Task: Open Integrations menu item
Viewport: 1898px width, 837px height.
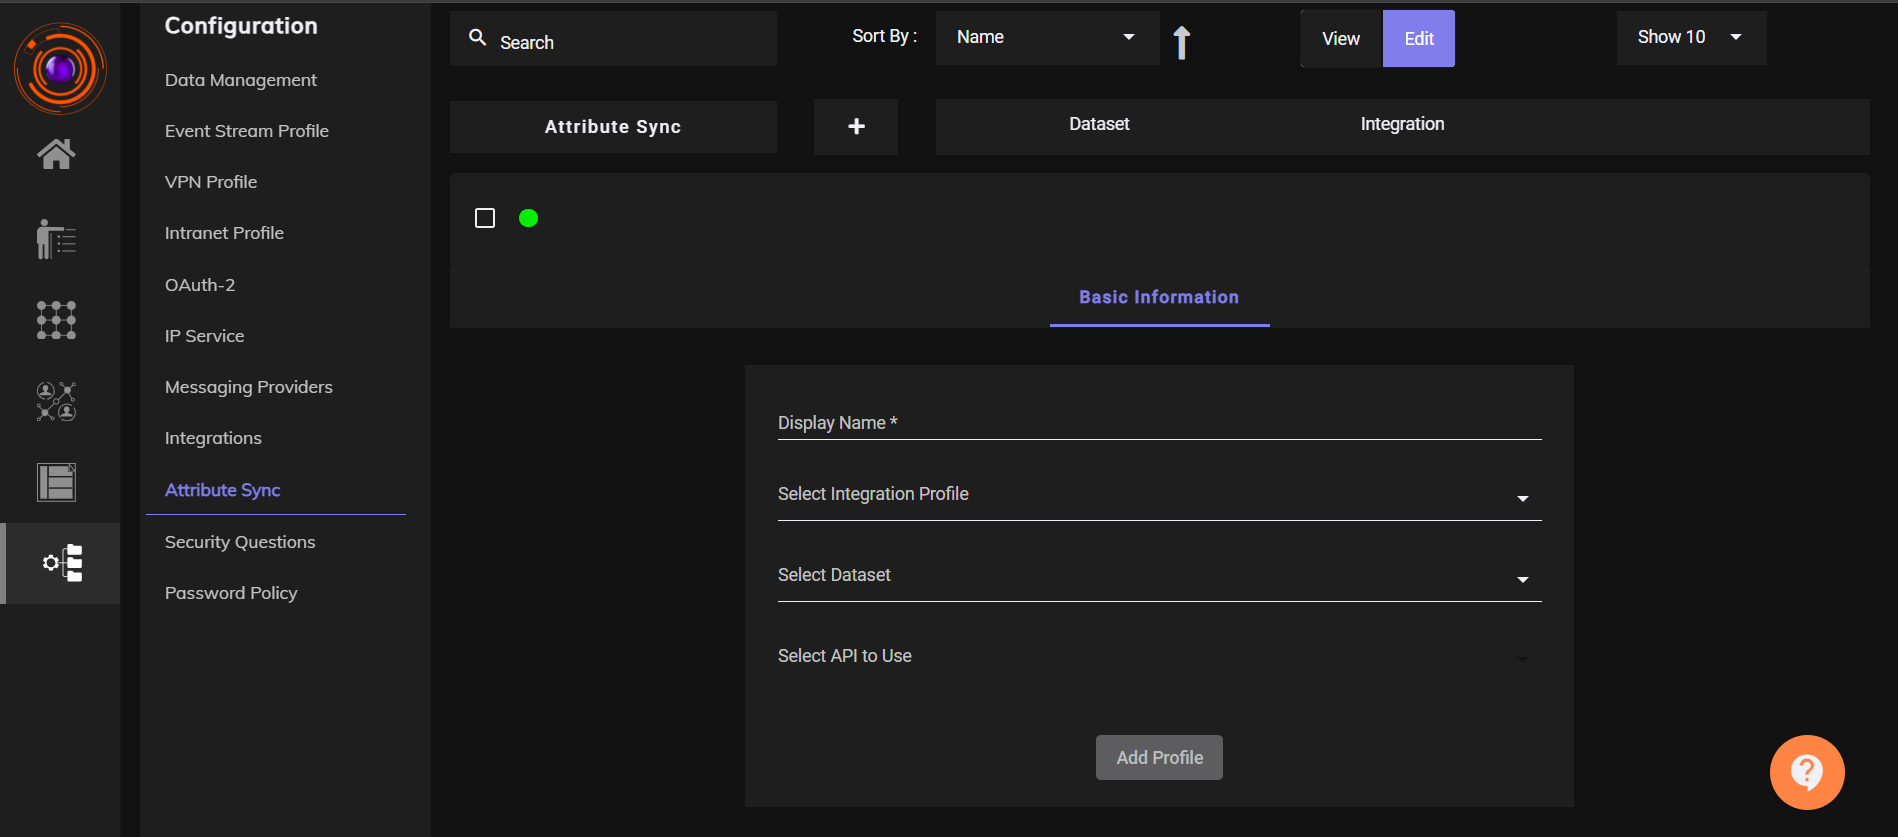Action: 213,438
